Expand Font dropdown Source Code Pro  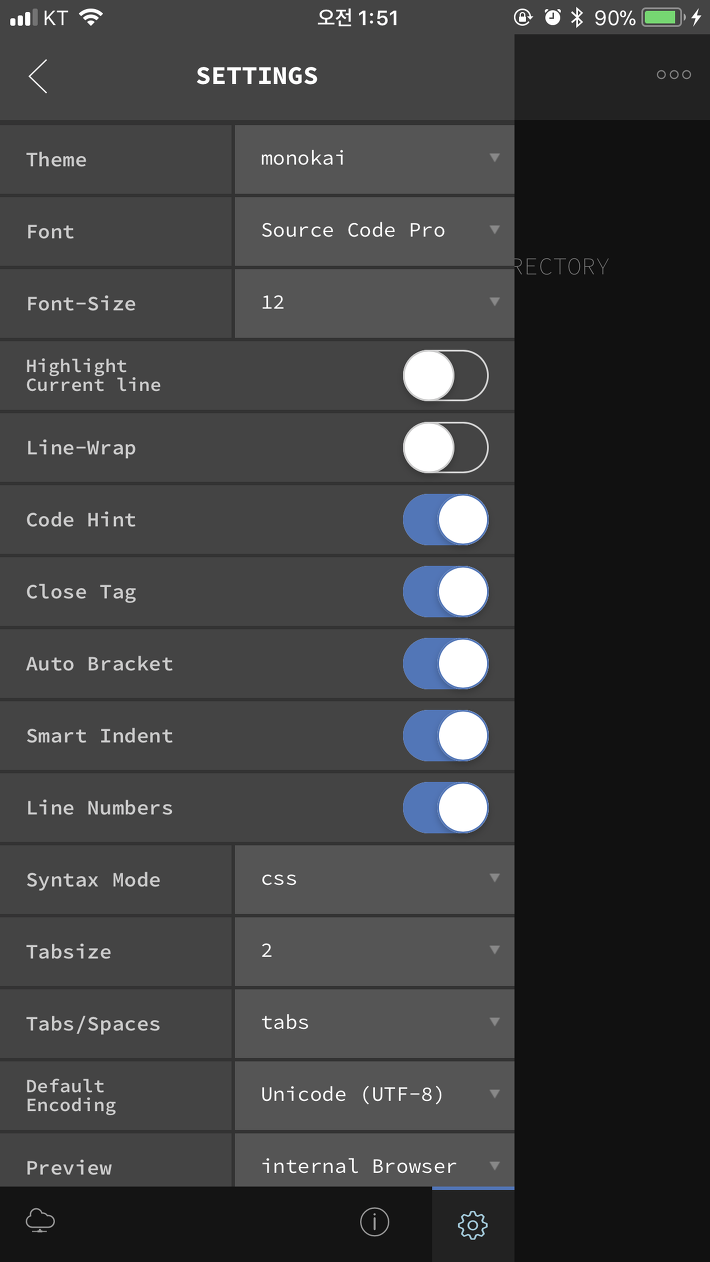(x=375, y=231)
